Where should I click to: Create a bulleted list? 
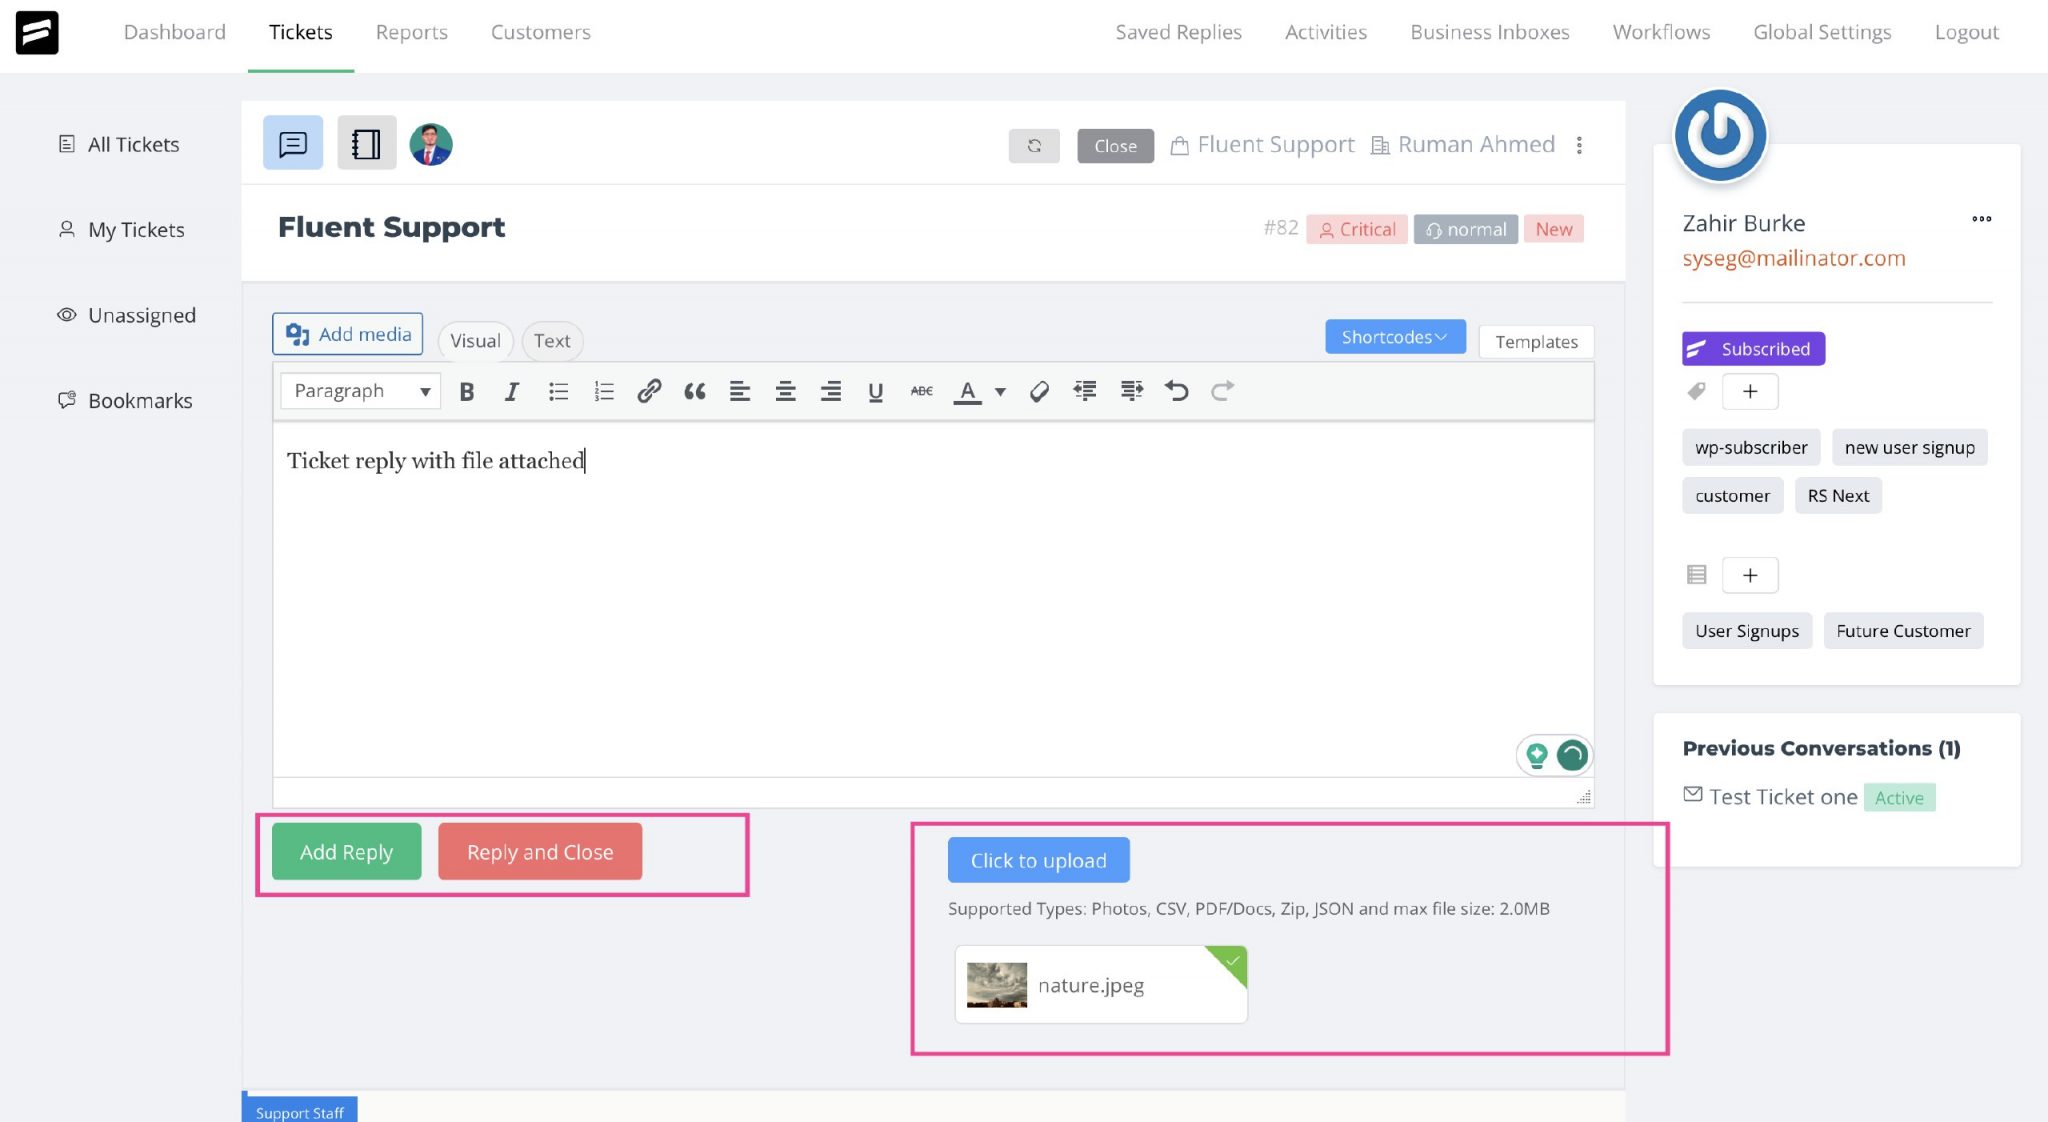(x=558, y=391)
